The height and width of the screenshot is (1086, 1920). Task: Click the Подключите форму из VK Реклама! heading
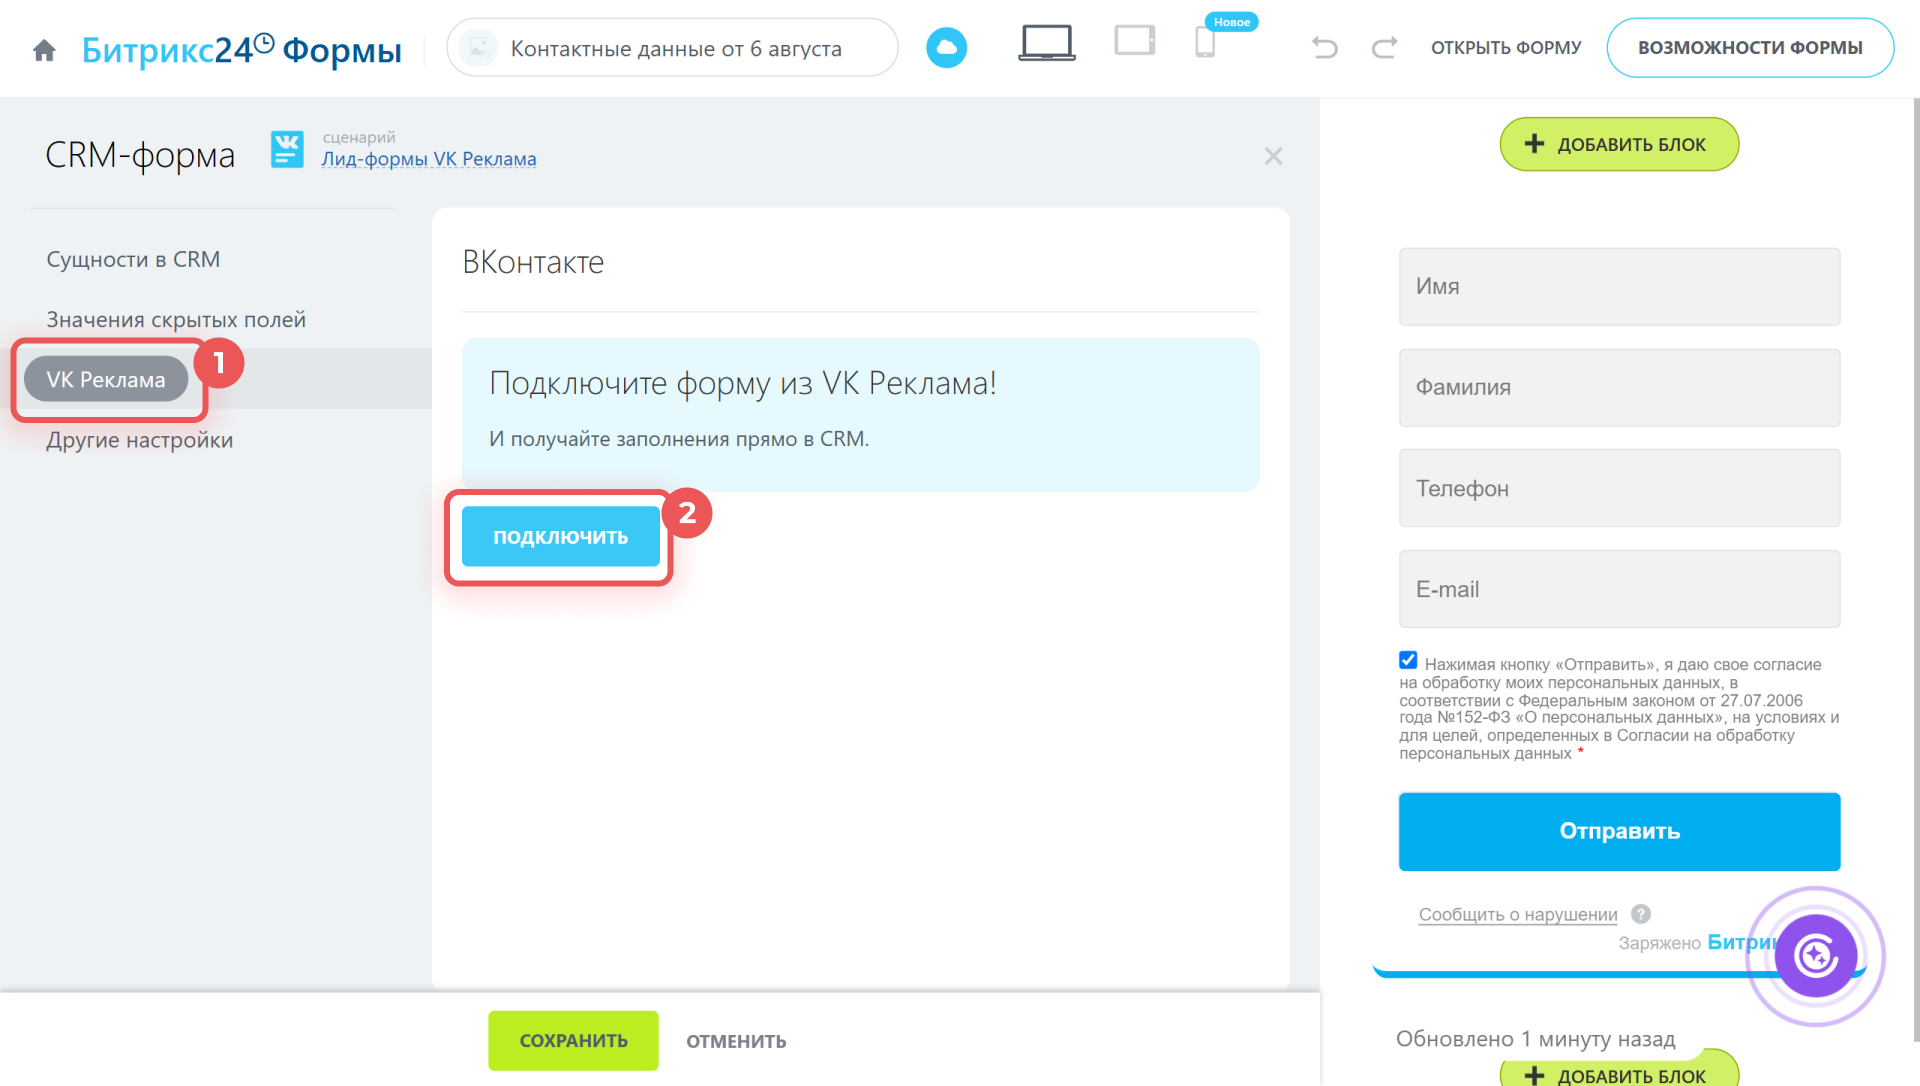743,383
